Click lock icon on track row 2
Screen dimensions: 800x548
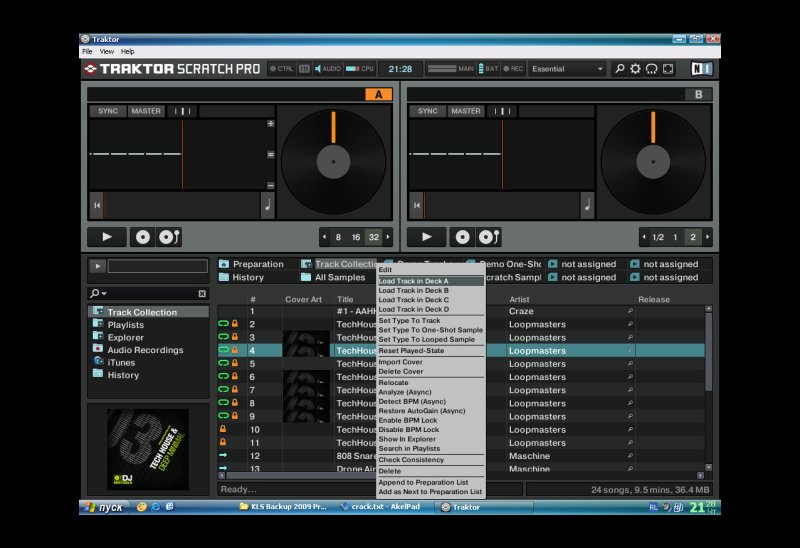(x=235, y=323)
